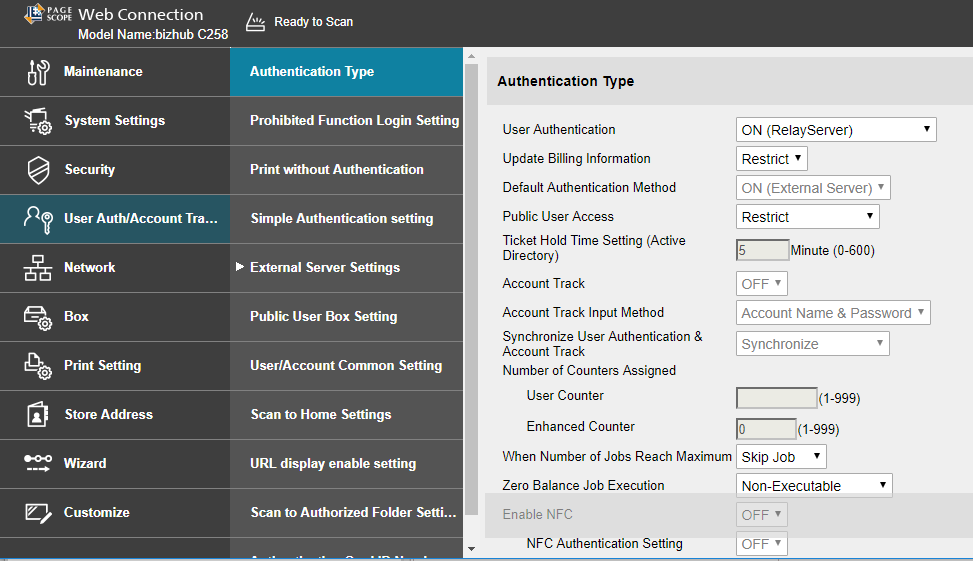
Task: Click the Store Address book icon
Action: point(38,415)
